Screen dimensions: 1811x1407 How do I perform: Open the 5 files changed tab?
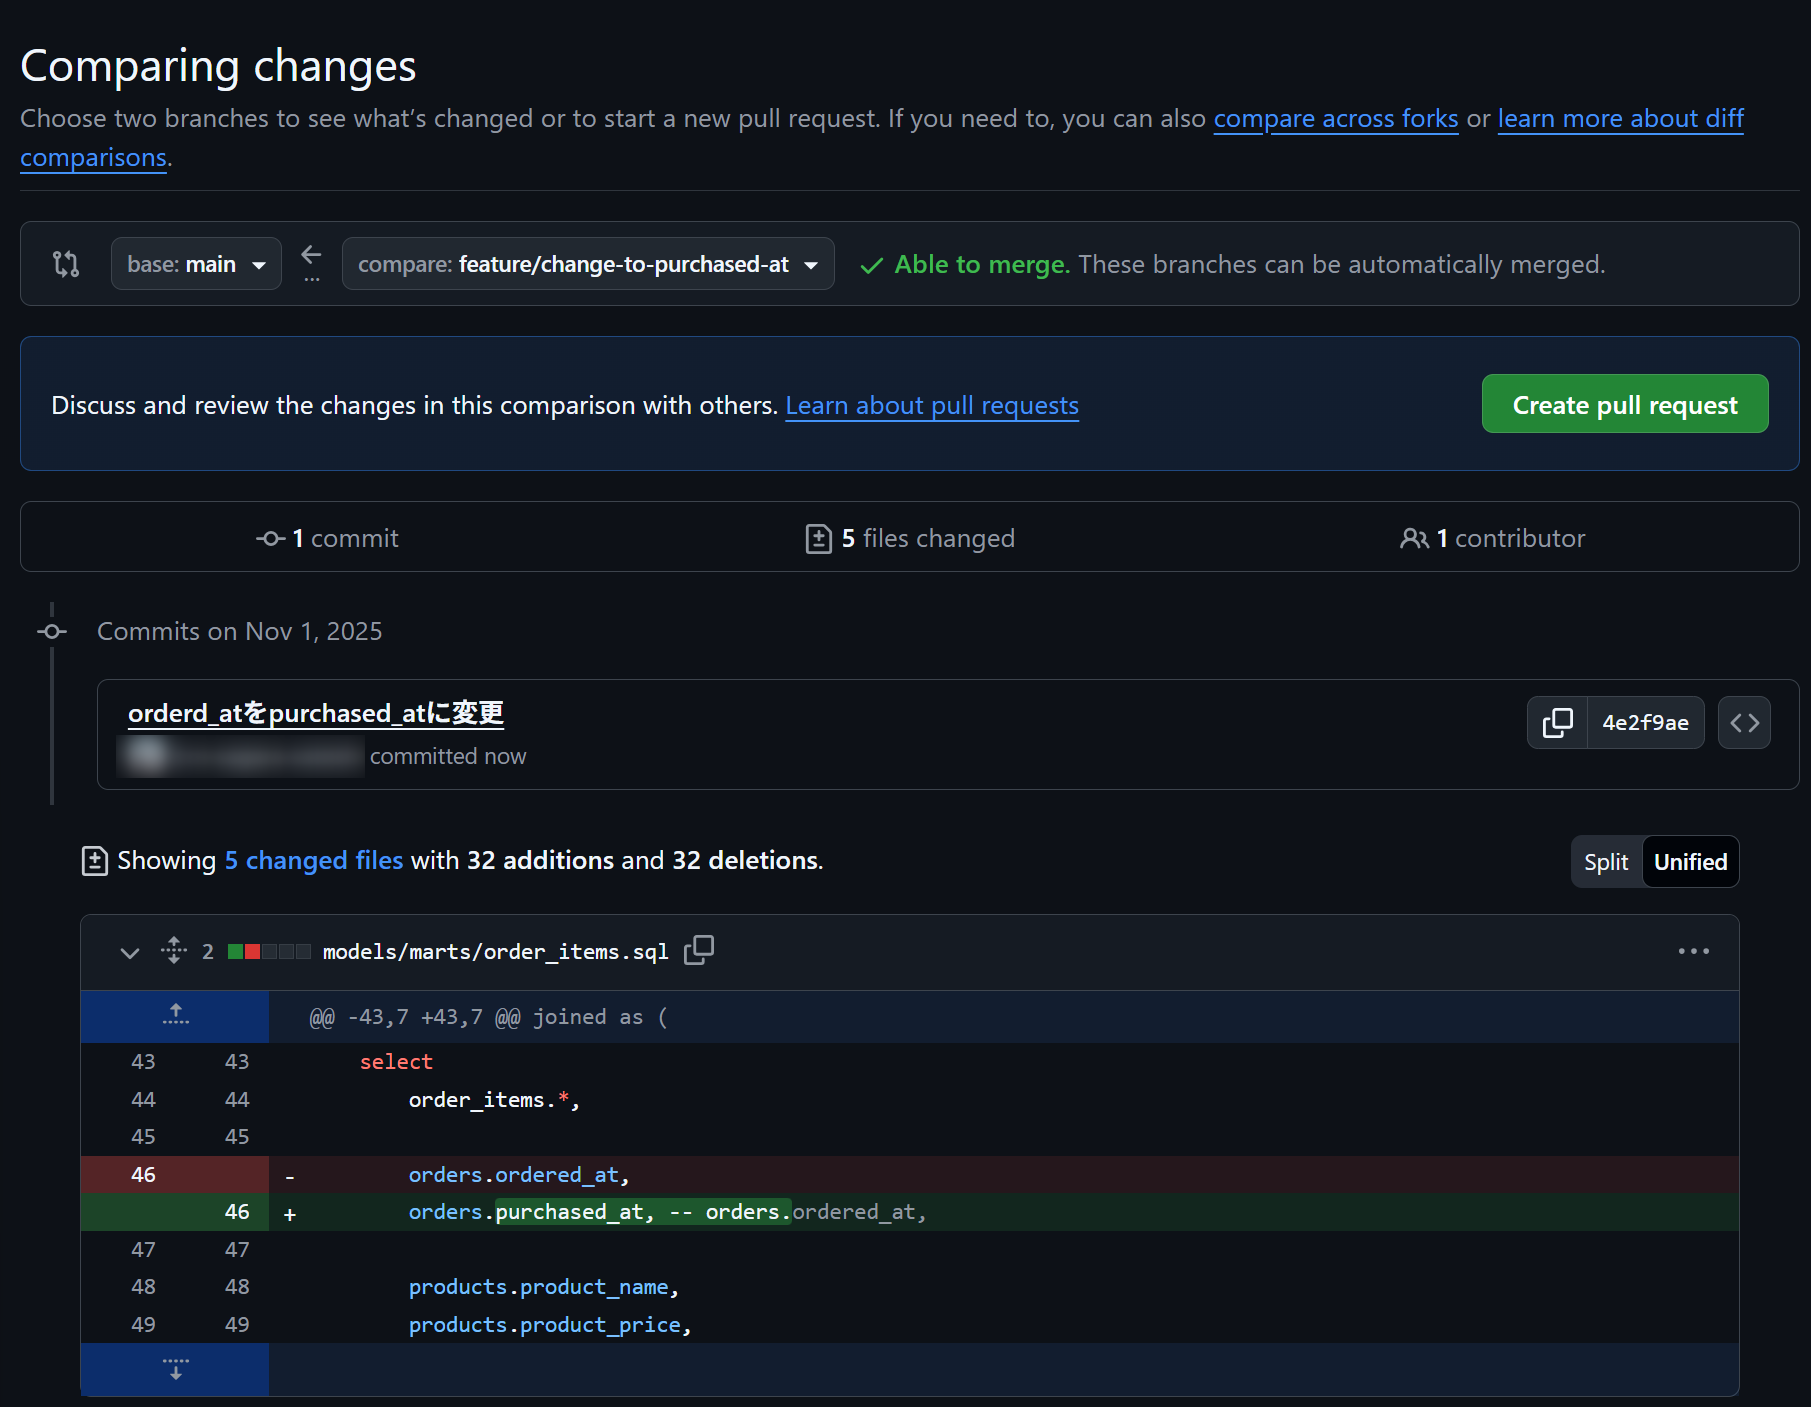tap(910, 538)
